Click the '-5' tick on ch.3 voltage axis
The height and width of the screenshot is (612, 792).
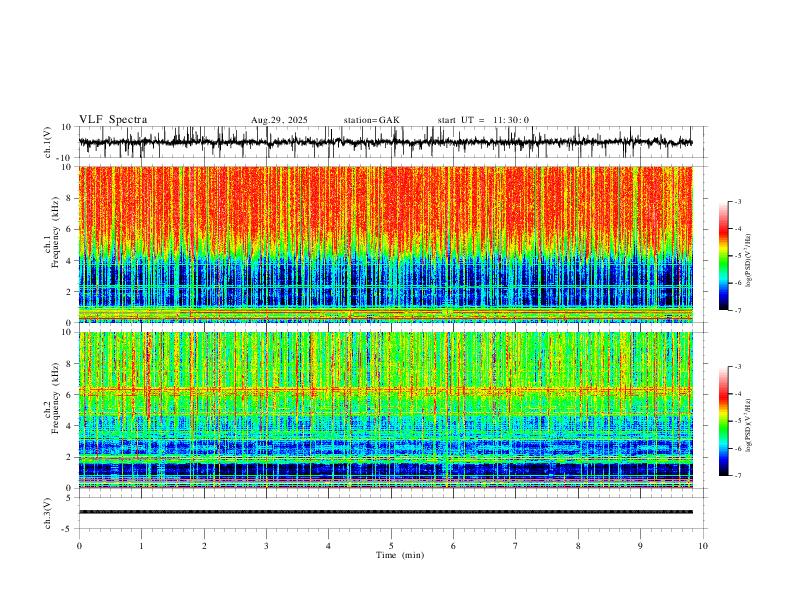pyautogui.click(x=68, y=529)
